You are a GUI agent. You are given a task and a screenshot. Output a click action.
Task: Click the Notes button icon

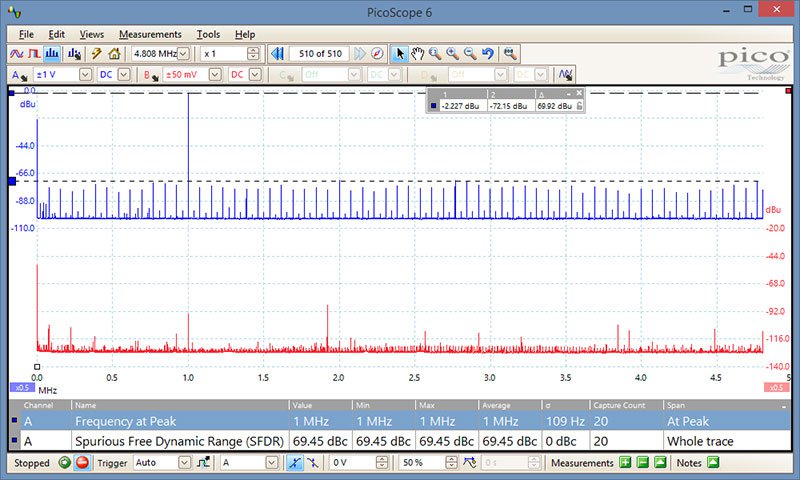[713, 463]
